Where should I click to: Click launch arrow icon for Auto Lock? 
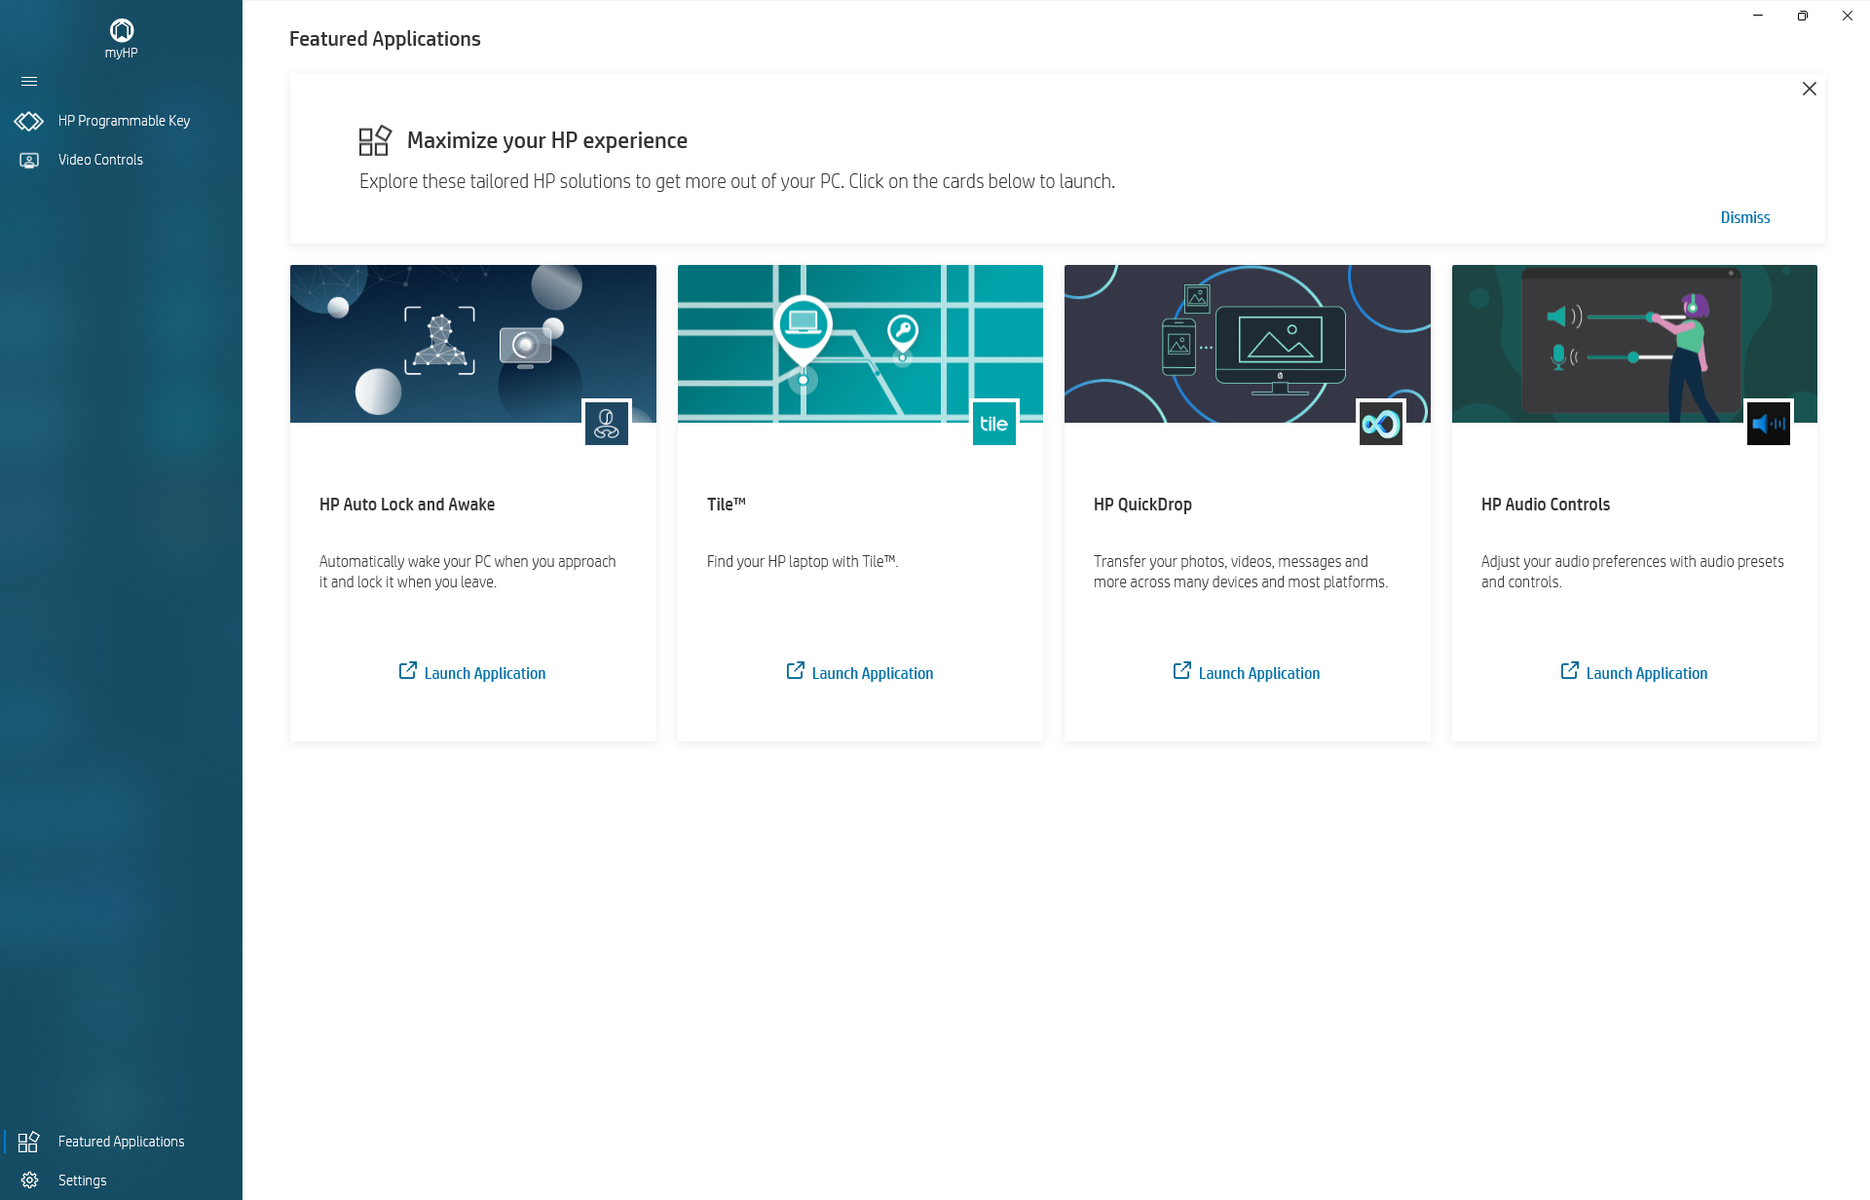click(x=407, y=671)
